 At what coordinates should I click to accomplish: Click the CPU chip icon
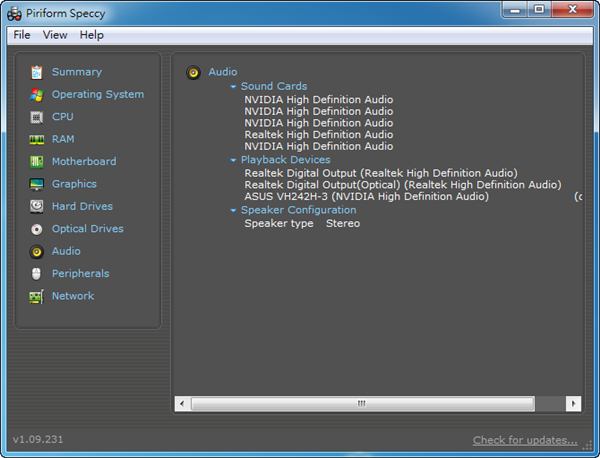(x=37, y=117)
